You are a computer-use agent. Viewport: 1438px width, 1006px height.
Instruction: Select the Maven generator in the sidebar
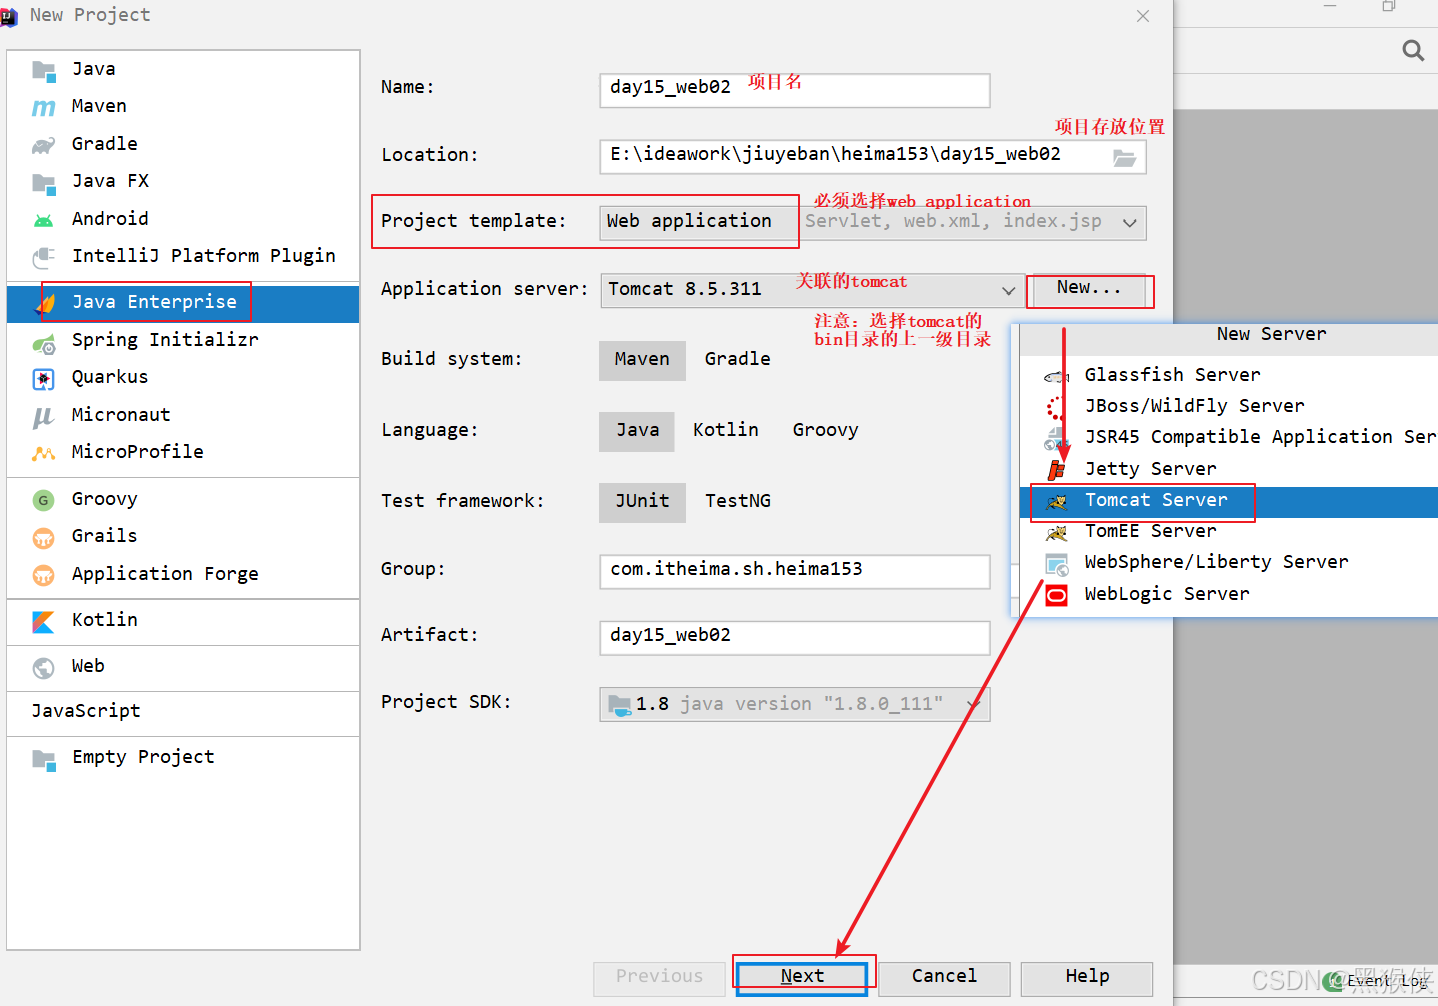pos(98,106)
